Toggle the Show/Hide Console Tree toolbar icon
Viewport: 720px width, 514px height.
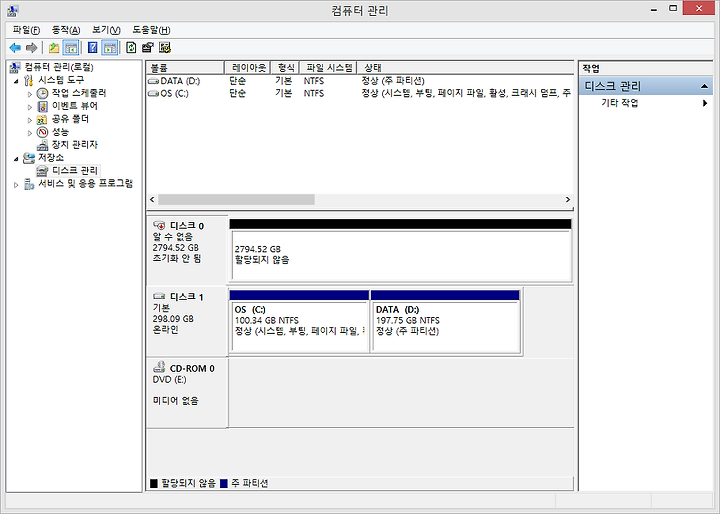coord(71,47)
